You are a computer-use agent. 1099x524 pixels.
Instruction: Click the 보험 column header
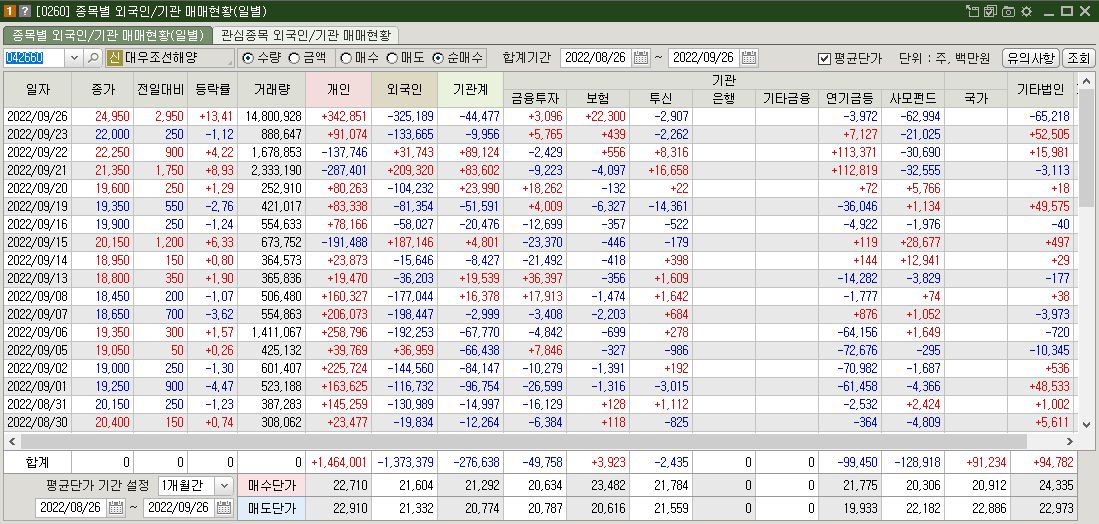[x=598, y=99]
